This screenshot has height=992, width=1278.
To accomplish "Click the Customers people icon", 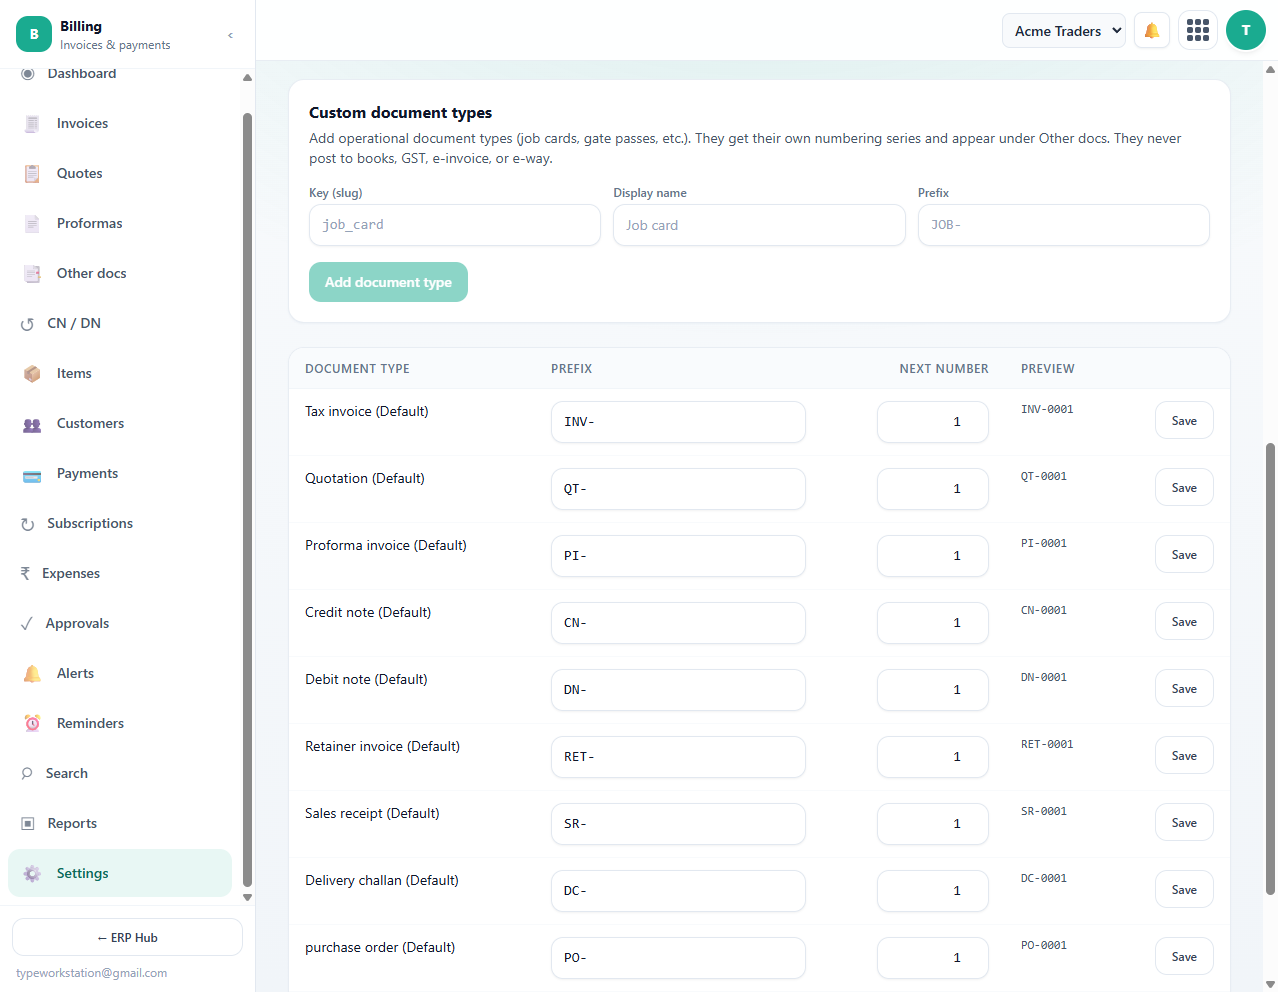I will point(32,424).
